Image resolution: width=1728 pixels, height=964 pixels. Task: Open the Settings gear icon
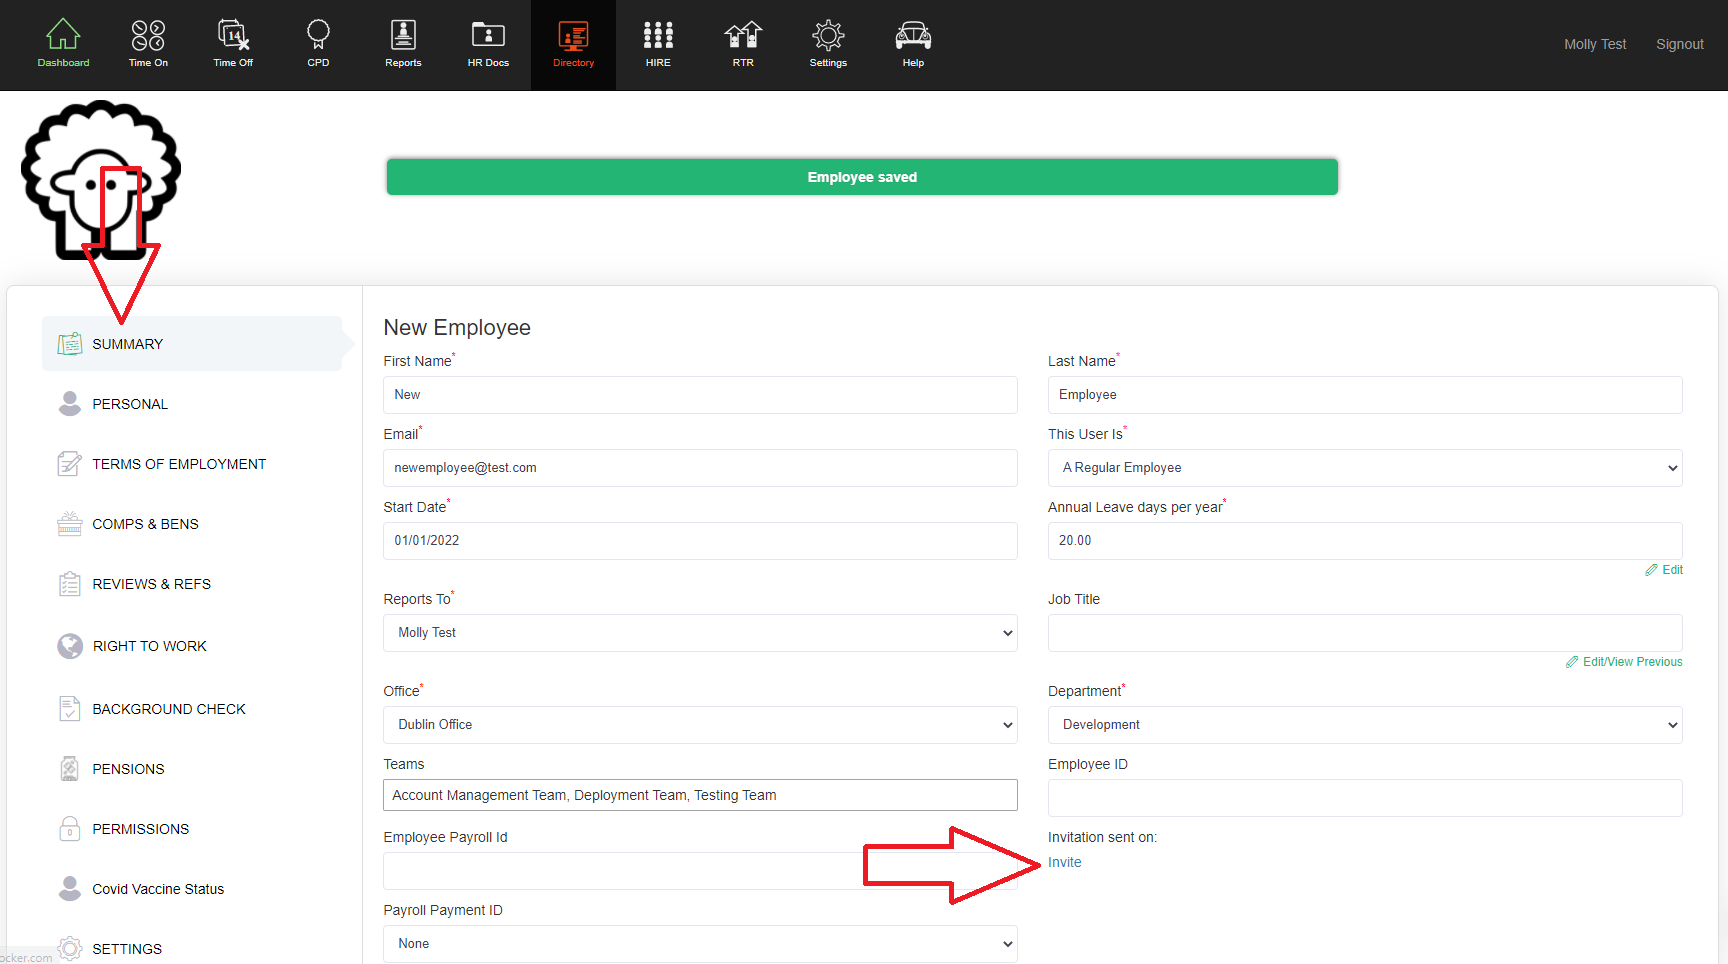pyautogui.click(x=828, y=42)
